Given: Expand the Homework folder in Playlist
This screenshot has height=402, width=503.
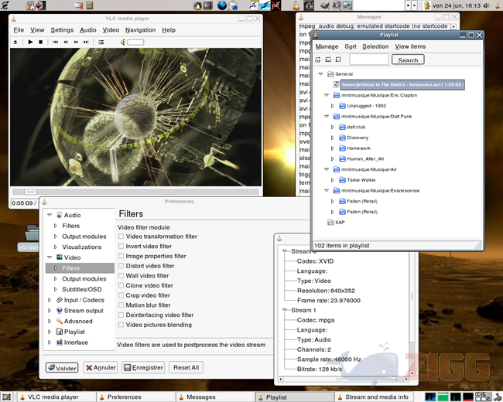Looking at the screenshot, I should pos(332,148).
